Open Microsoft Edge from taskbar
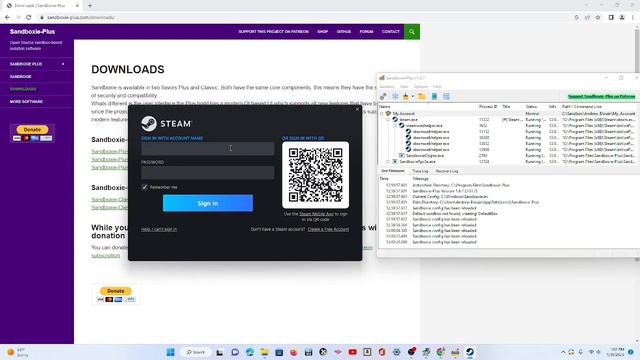The image size is (640, 360). tap(250, 352)
